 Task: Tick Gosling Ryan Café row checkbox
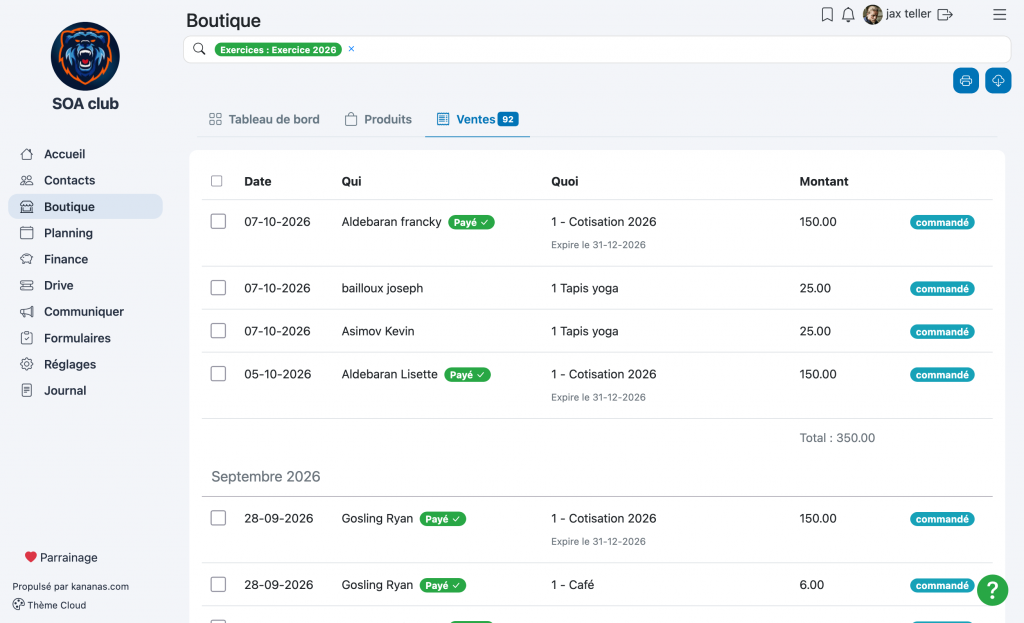(x=218, y=584)
